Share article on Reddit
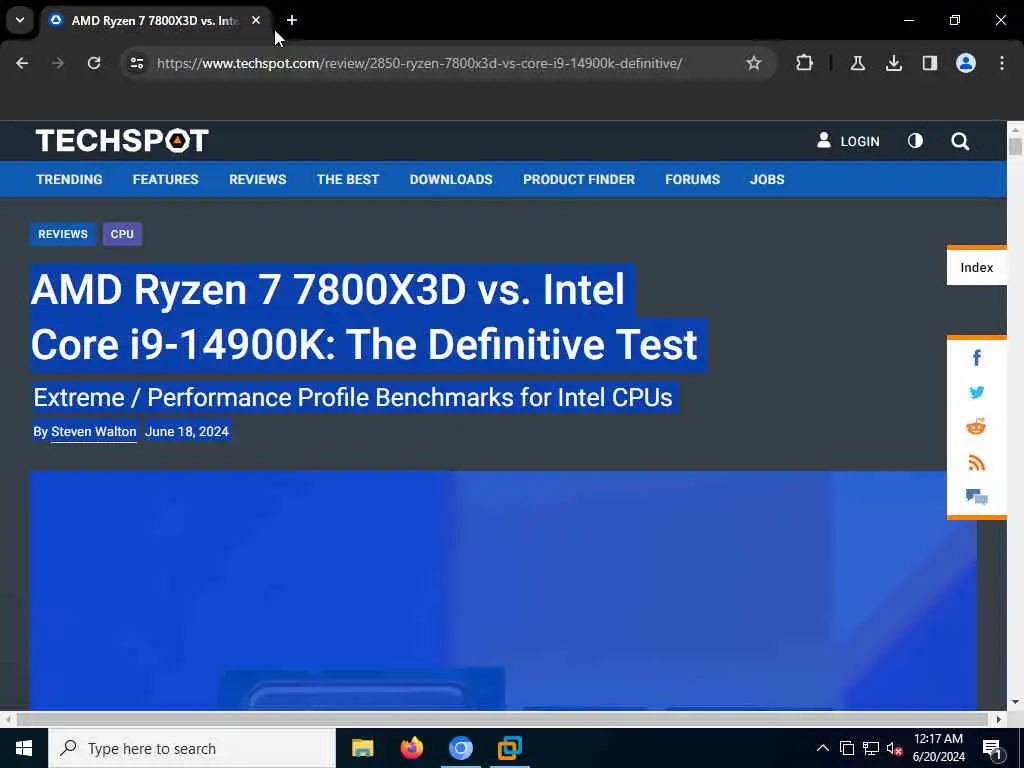This screenshot has height=768, width=1024. tap(976, 427)
